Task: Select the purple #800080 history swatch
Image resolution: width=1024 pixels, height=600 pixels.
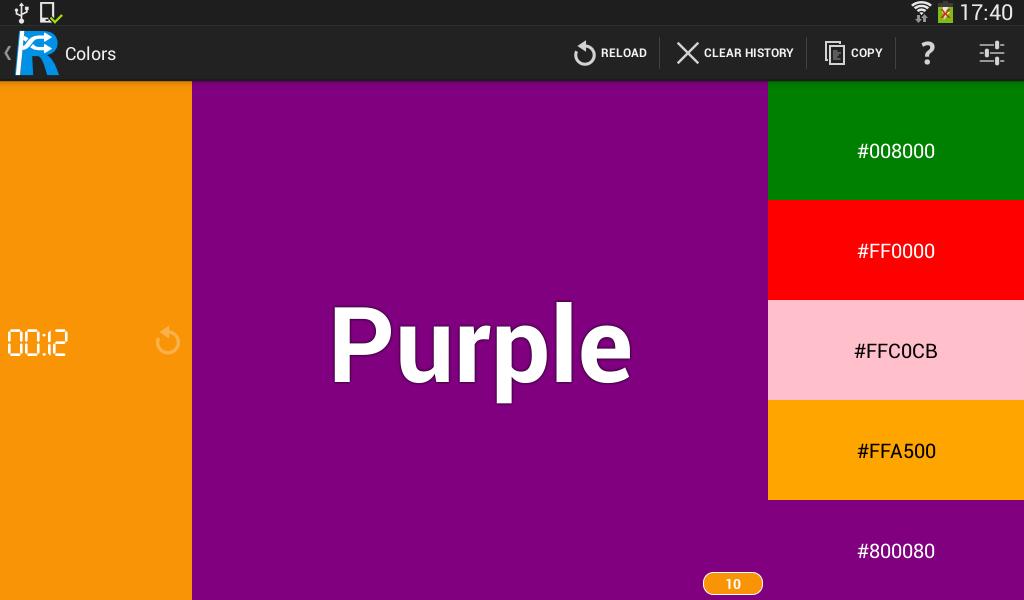Action: click(896, 550)
